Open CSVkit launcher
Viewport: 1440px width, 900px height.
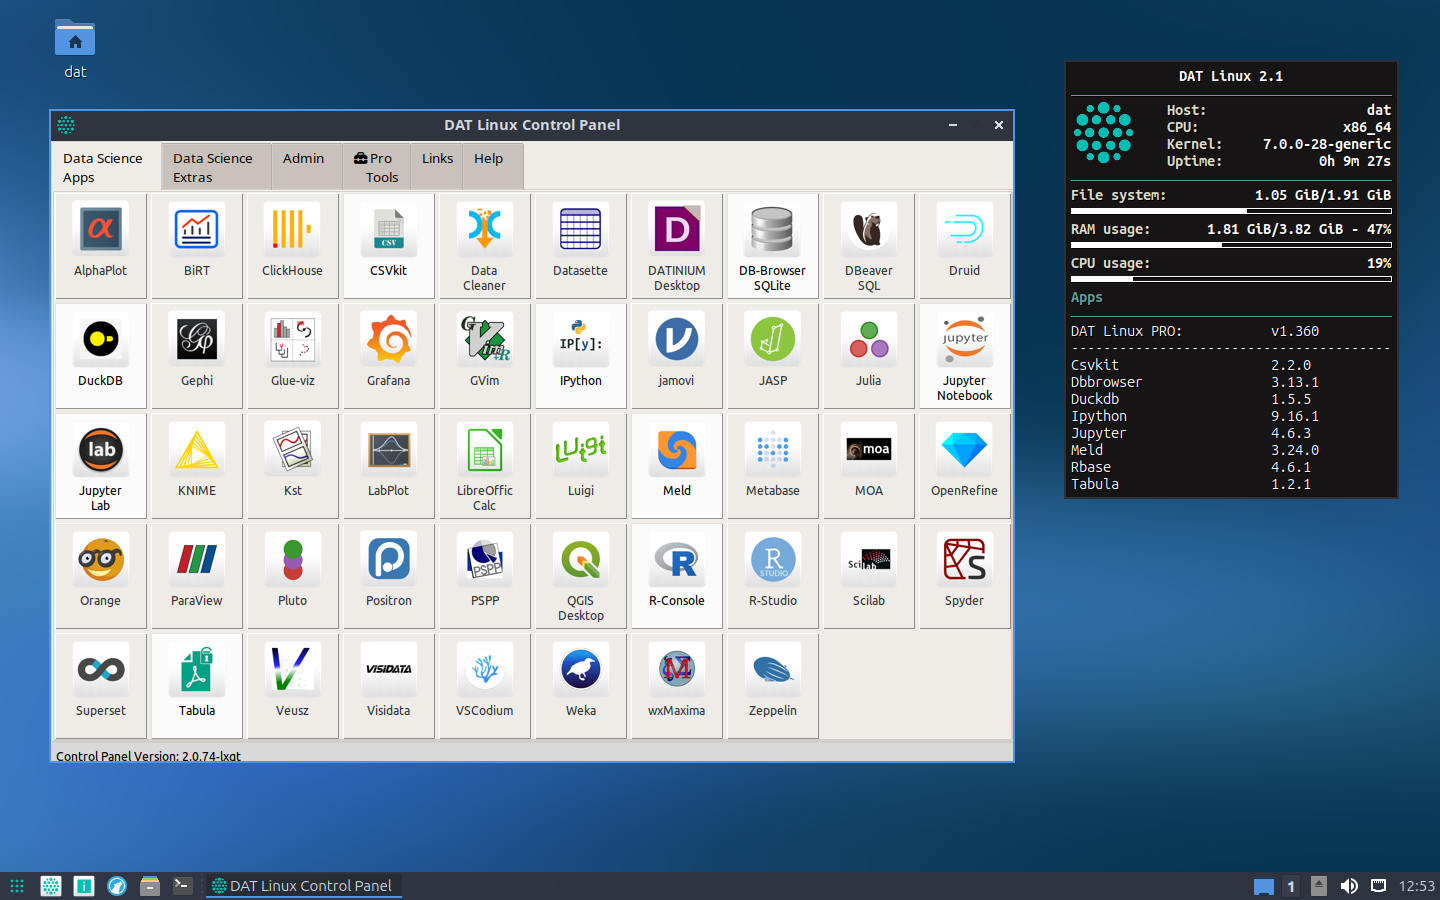pos(389,246)
